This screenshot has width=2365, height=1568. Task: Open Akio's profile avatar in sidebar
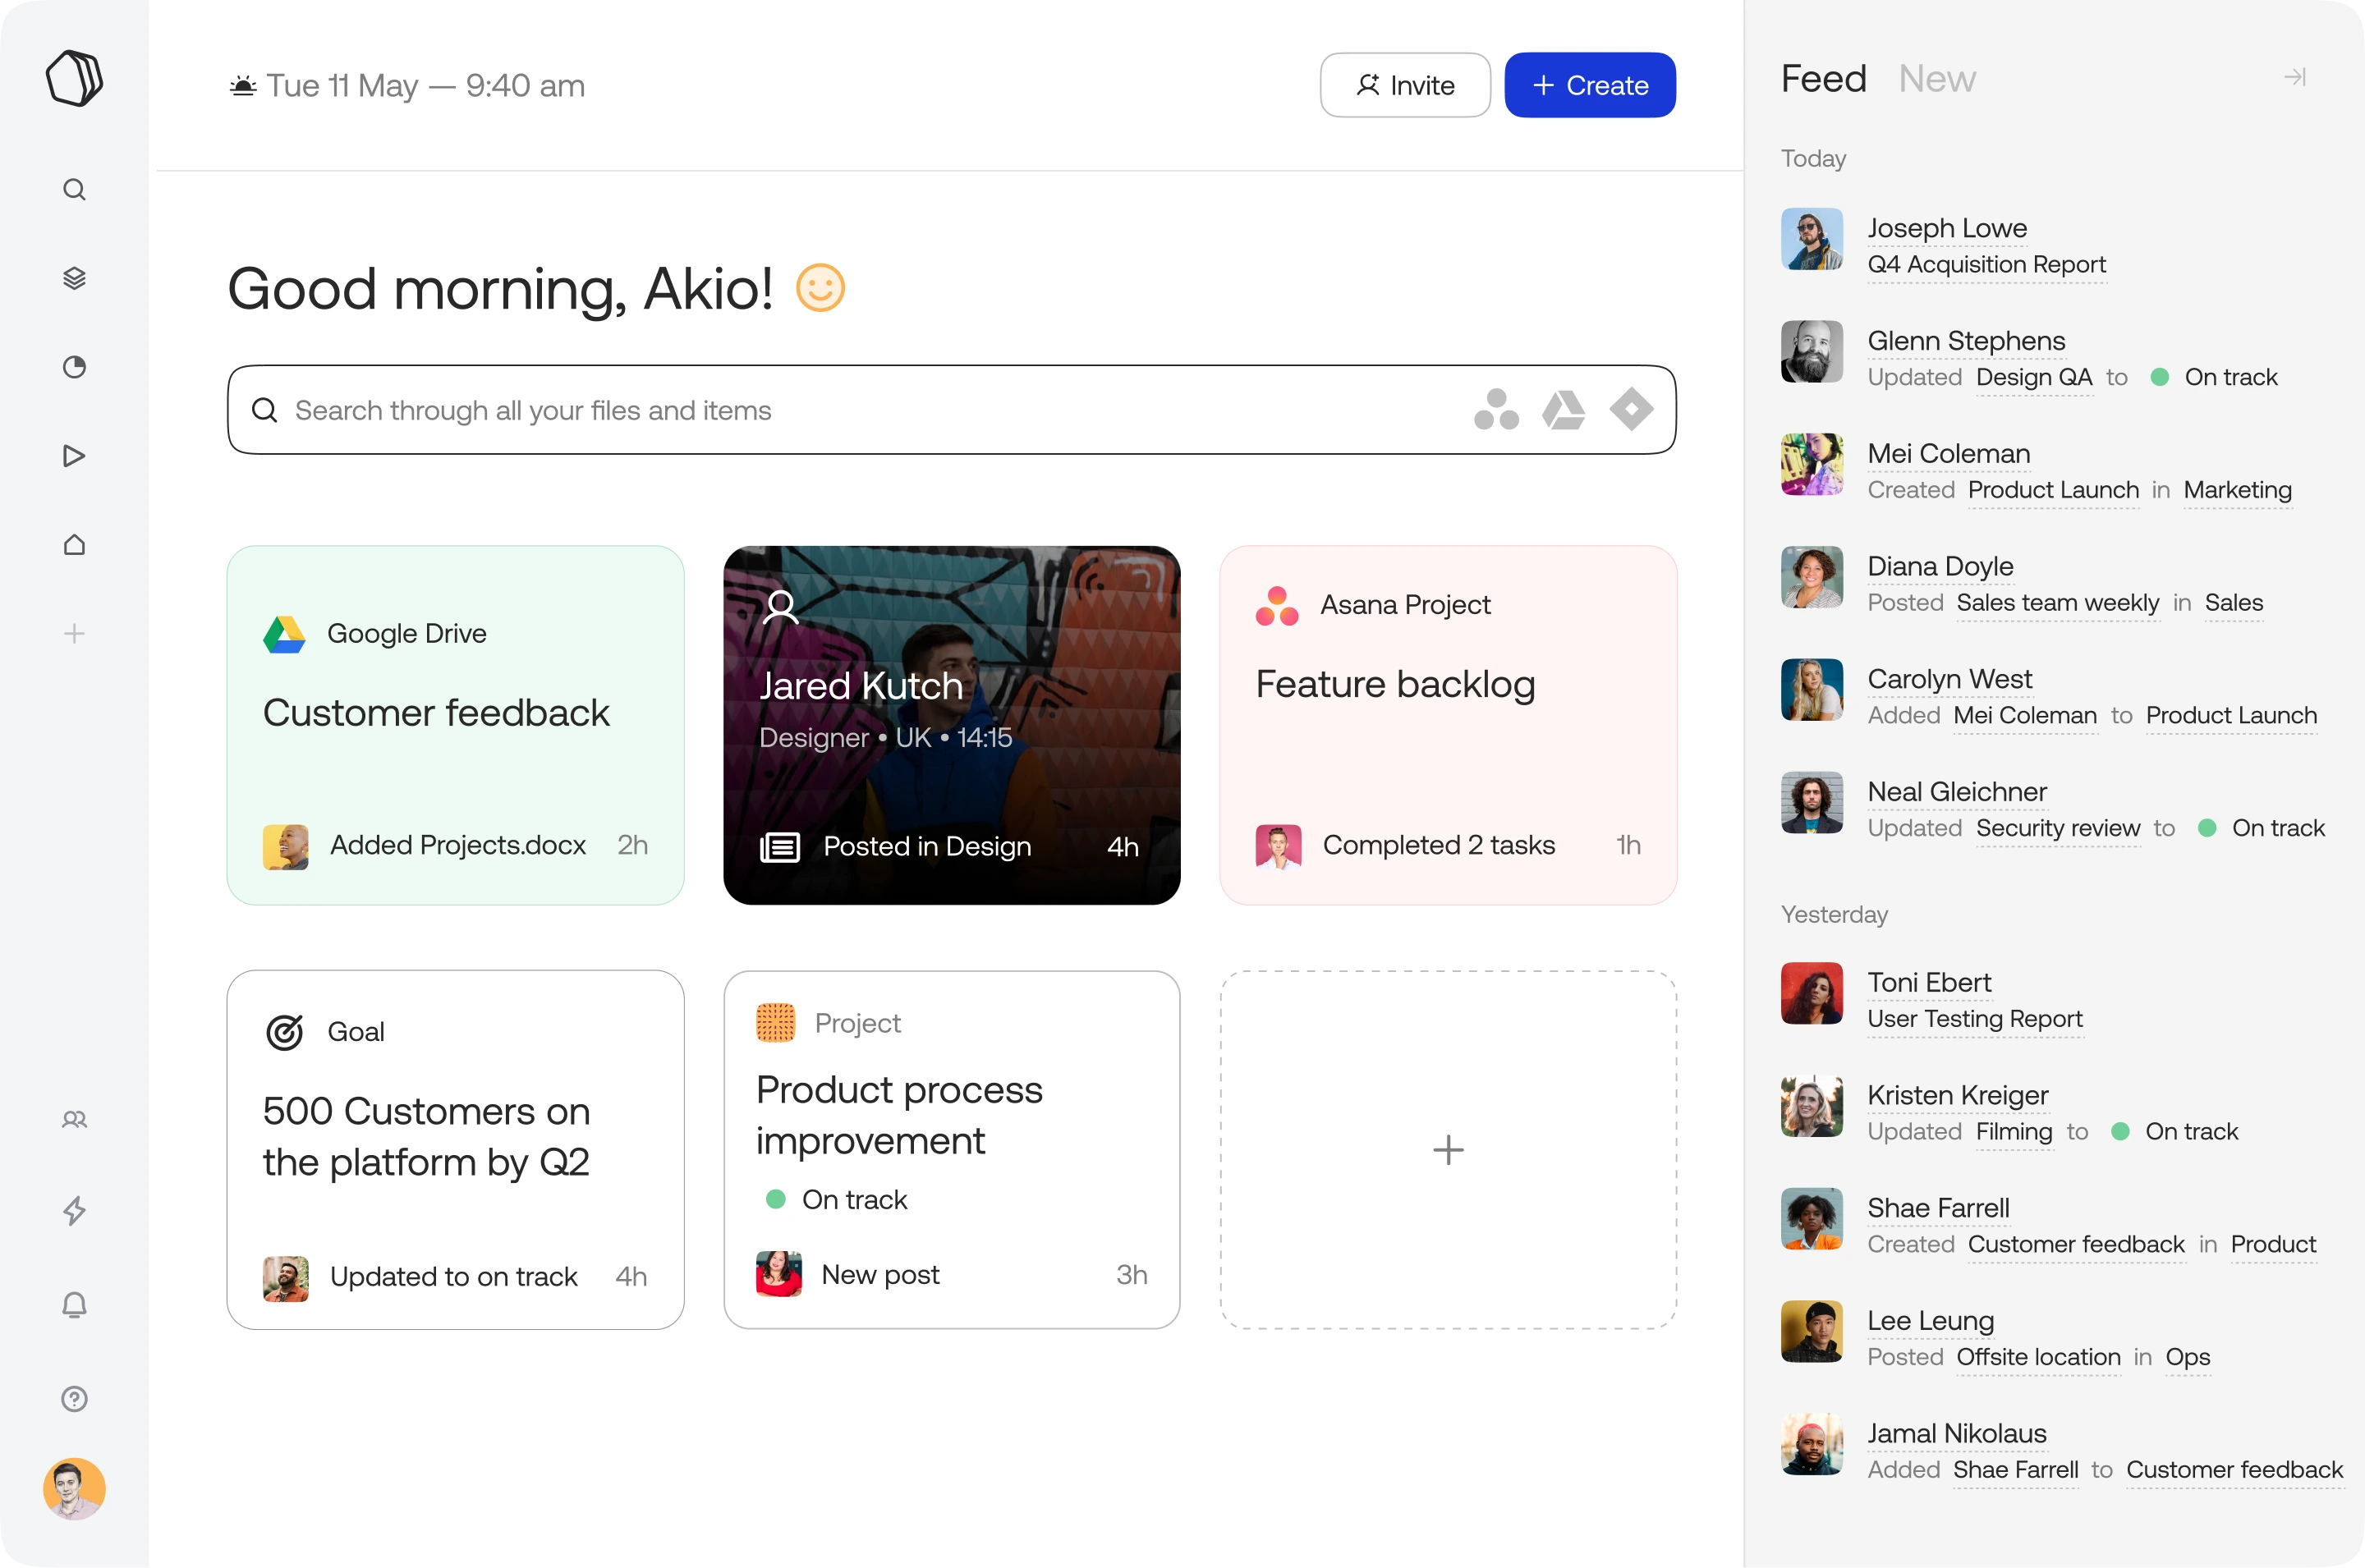[74, 1489]
